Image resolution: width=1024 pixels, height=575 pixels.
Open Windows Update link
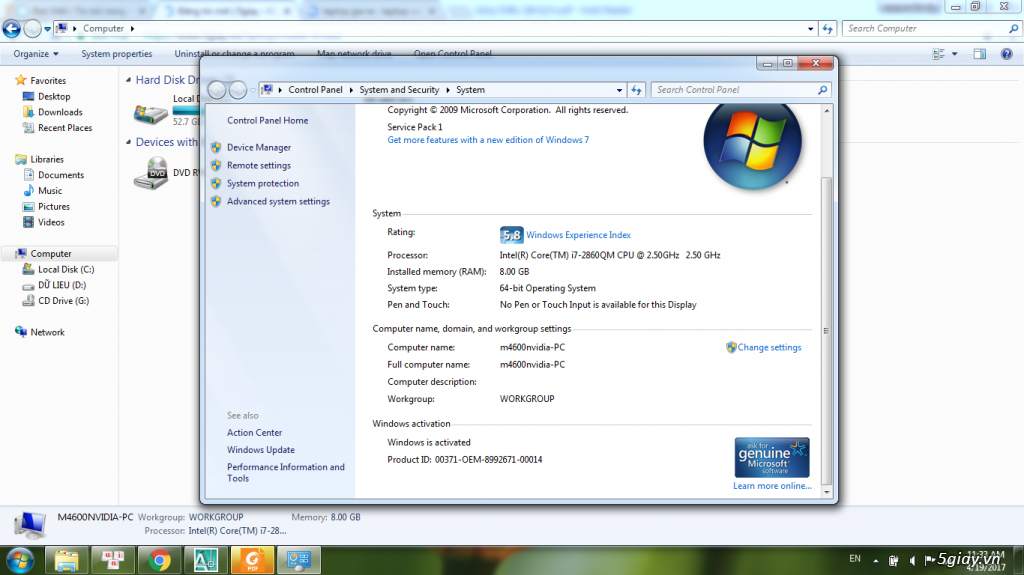(x=261, y=450)
